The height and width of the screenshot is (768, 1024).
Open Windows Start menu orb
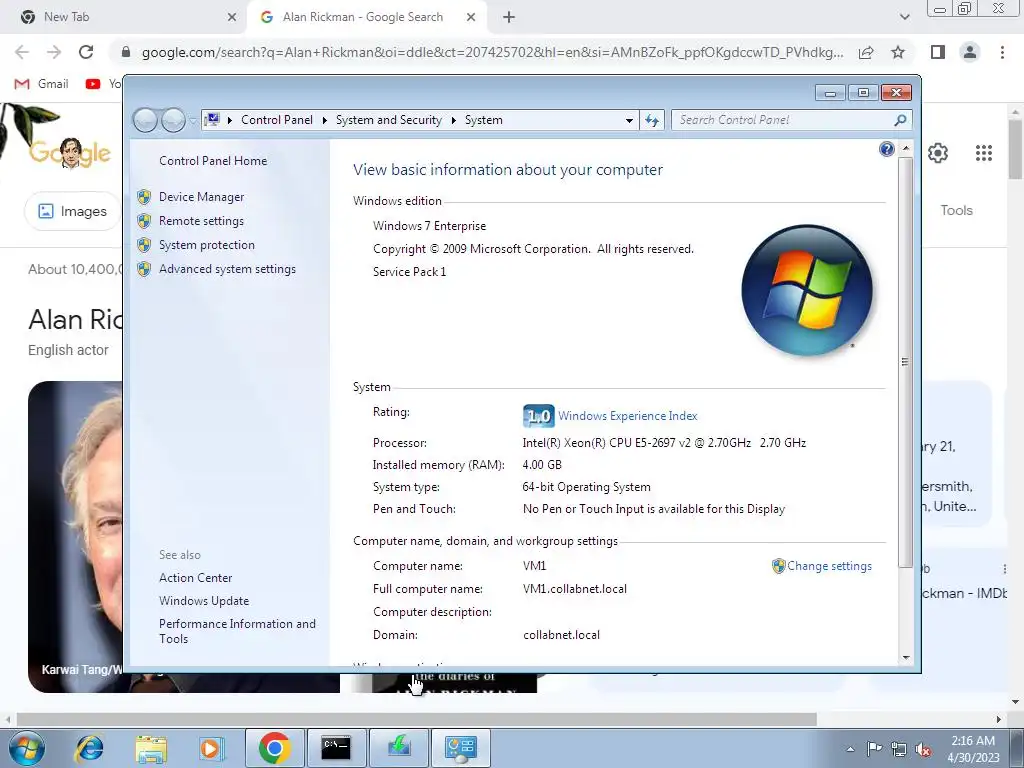27,748
